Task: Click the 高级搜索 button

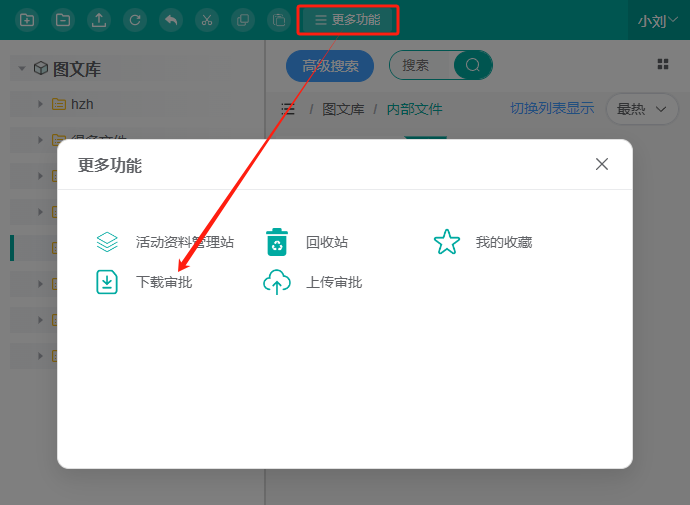Action: tap(330, 66)
